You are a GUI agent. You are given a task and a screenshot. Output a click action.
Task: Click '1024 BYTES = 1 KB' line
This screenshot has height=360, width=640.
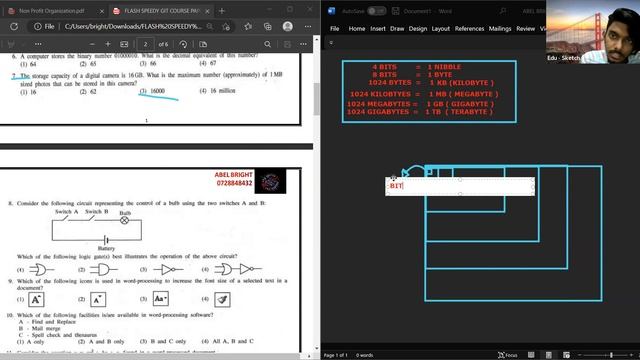(x=431, y=83)
